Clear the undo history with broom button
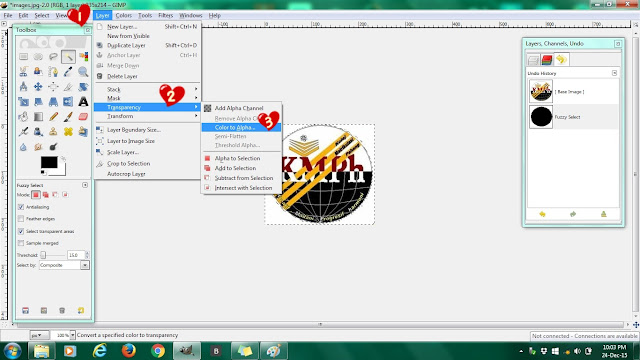Viewport: 640px width, 360px height. point(604,214)
